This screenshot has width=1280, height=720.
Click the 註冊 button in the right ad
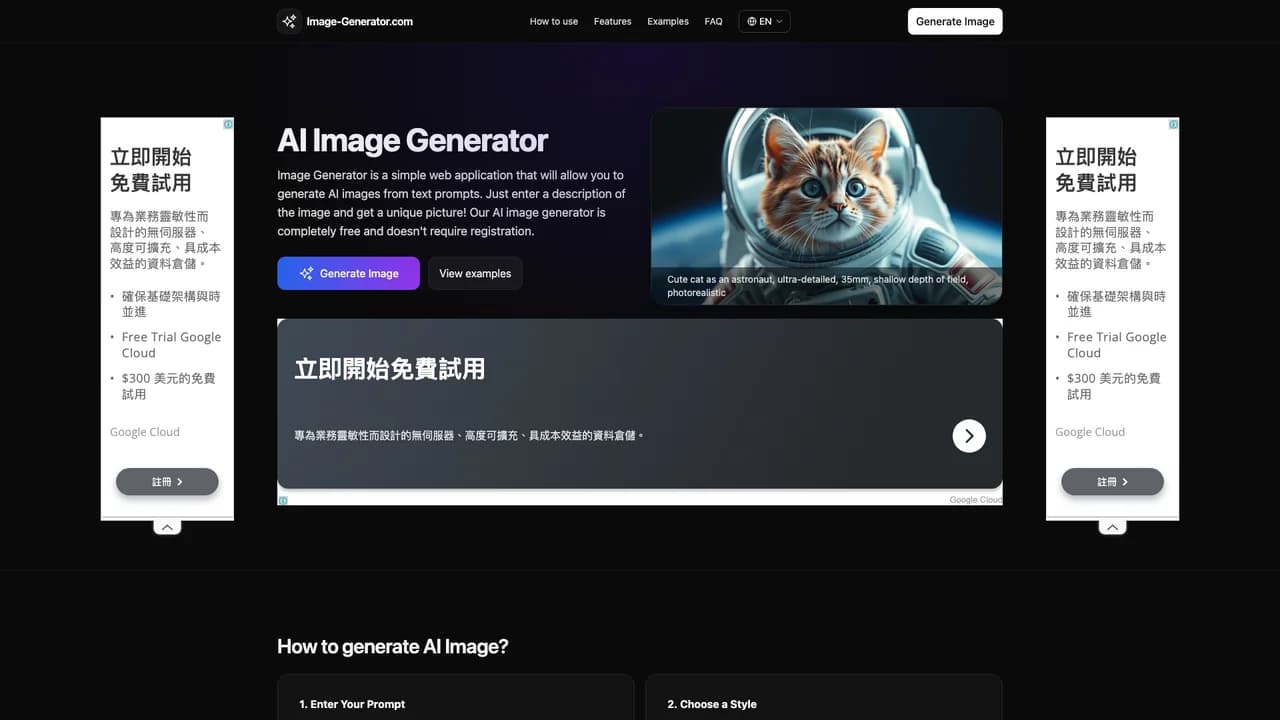point(1112,481)
